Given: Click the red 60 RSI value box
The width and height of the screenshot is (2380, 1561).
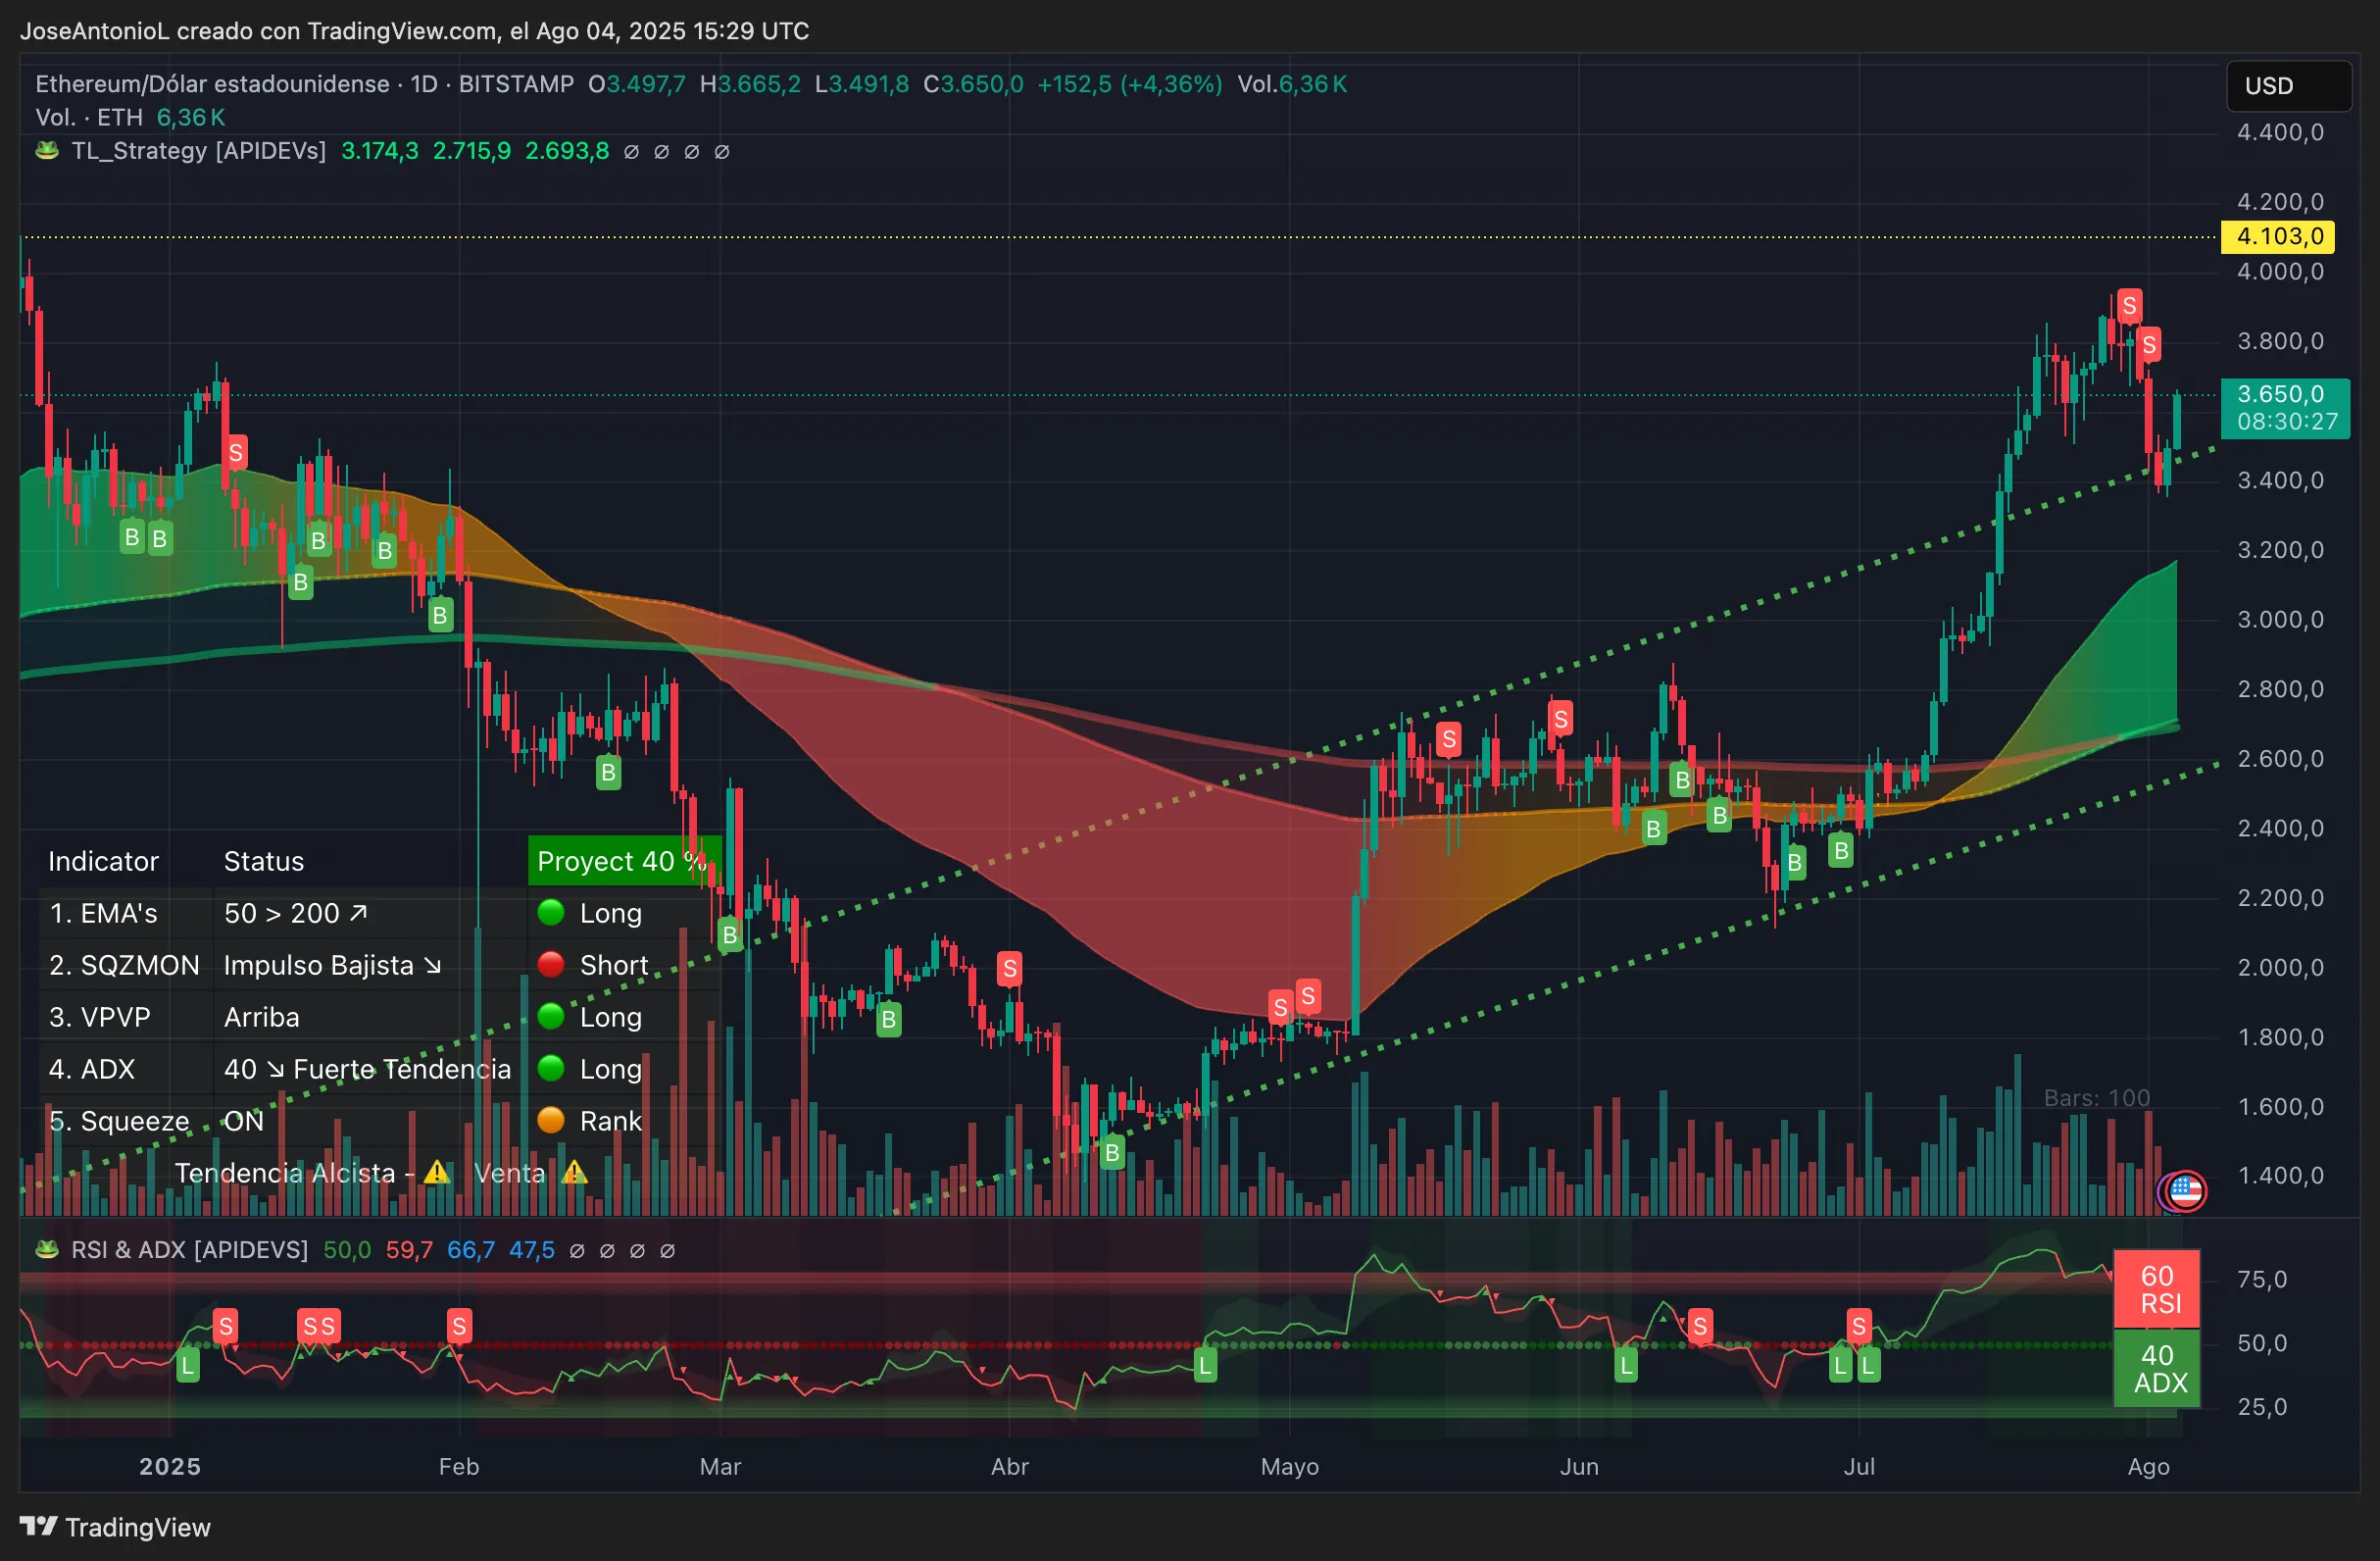Looking at the screenshot, I should tap(2156, 1289).
